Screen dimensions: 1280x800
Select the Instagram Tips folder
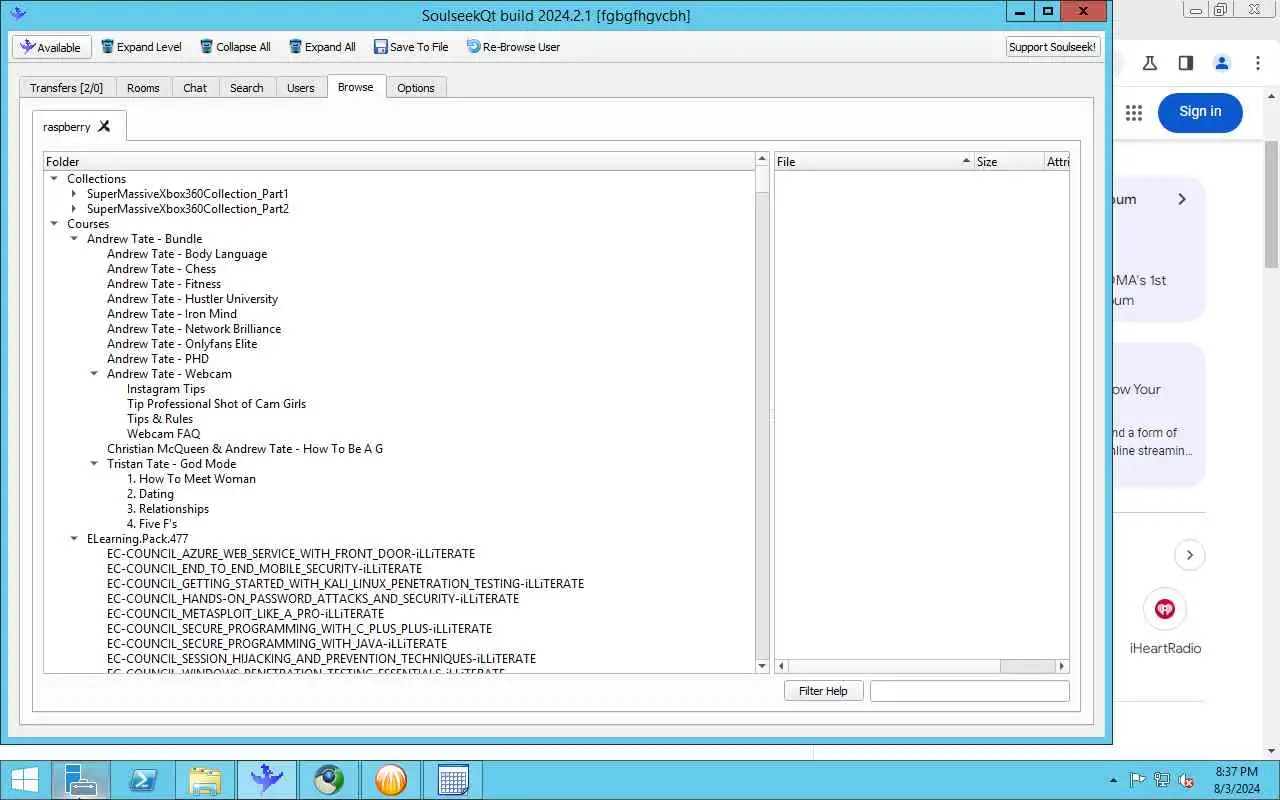pyautogui.click(x=166, y=389)
